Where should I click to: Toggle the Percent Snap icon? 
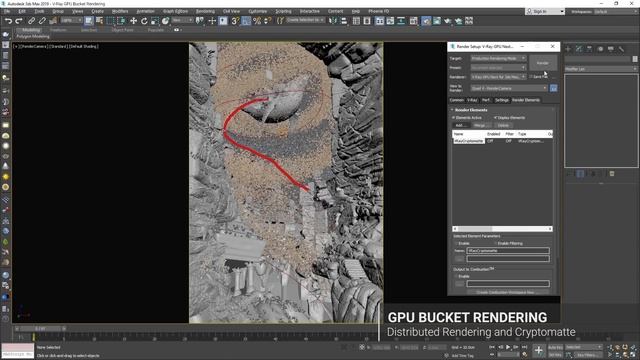pyautogui.click(x=257, y=21)
